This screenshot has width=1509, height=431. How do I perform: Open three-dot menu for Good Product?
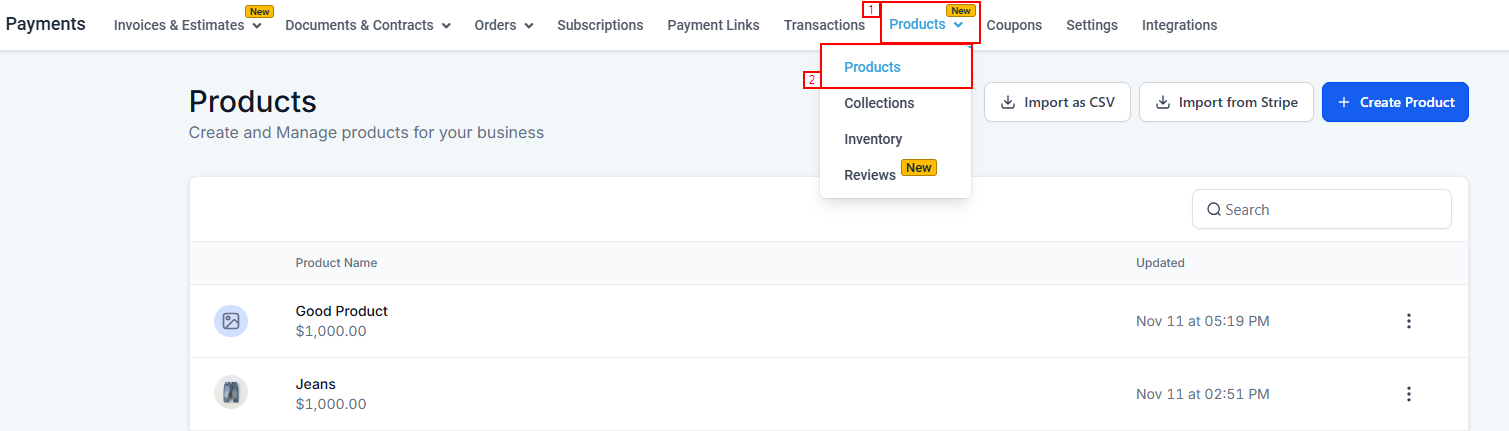[x=1409, y=321]
